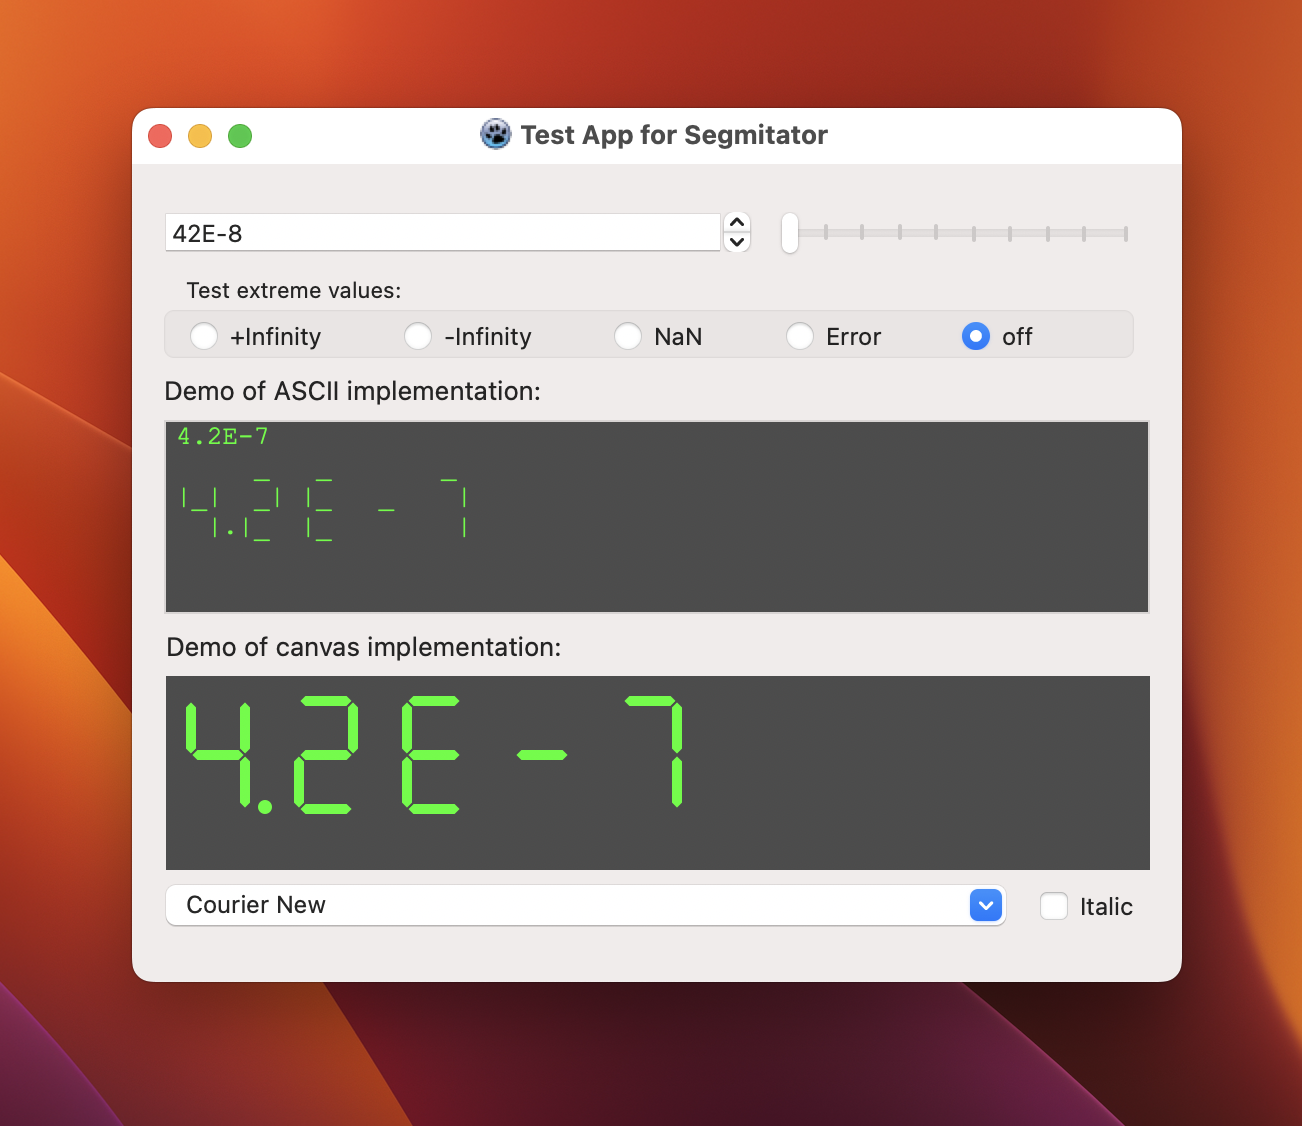Open the Courier New font dropdown
This screenshot has height=1126, width=1302.
coord(986,905)
